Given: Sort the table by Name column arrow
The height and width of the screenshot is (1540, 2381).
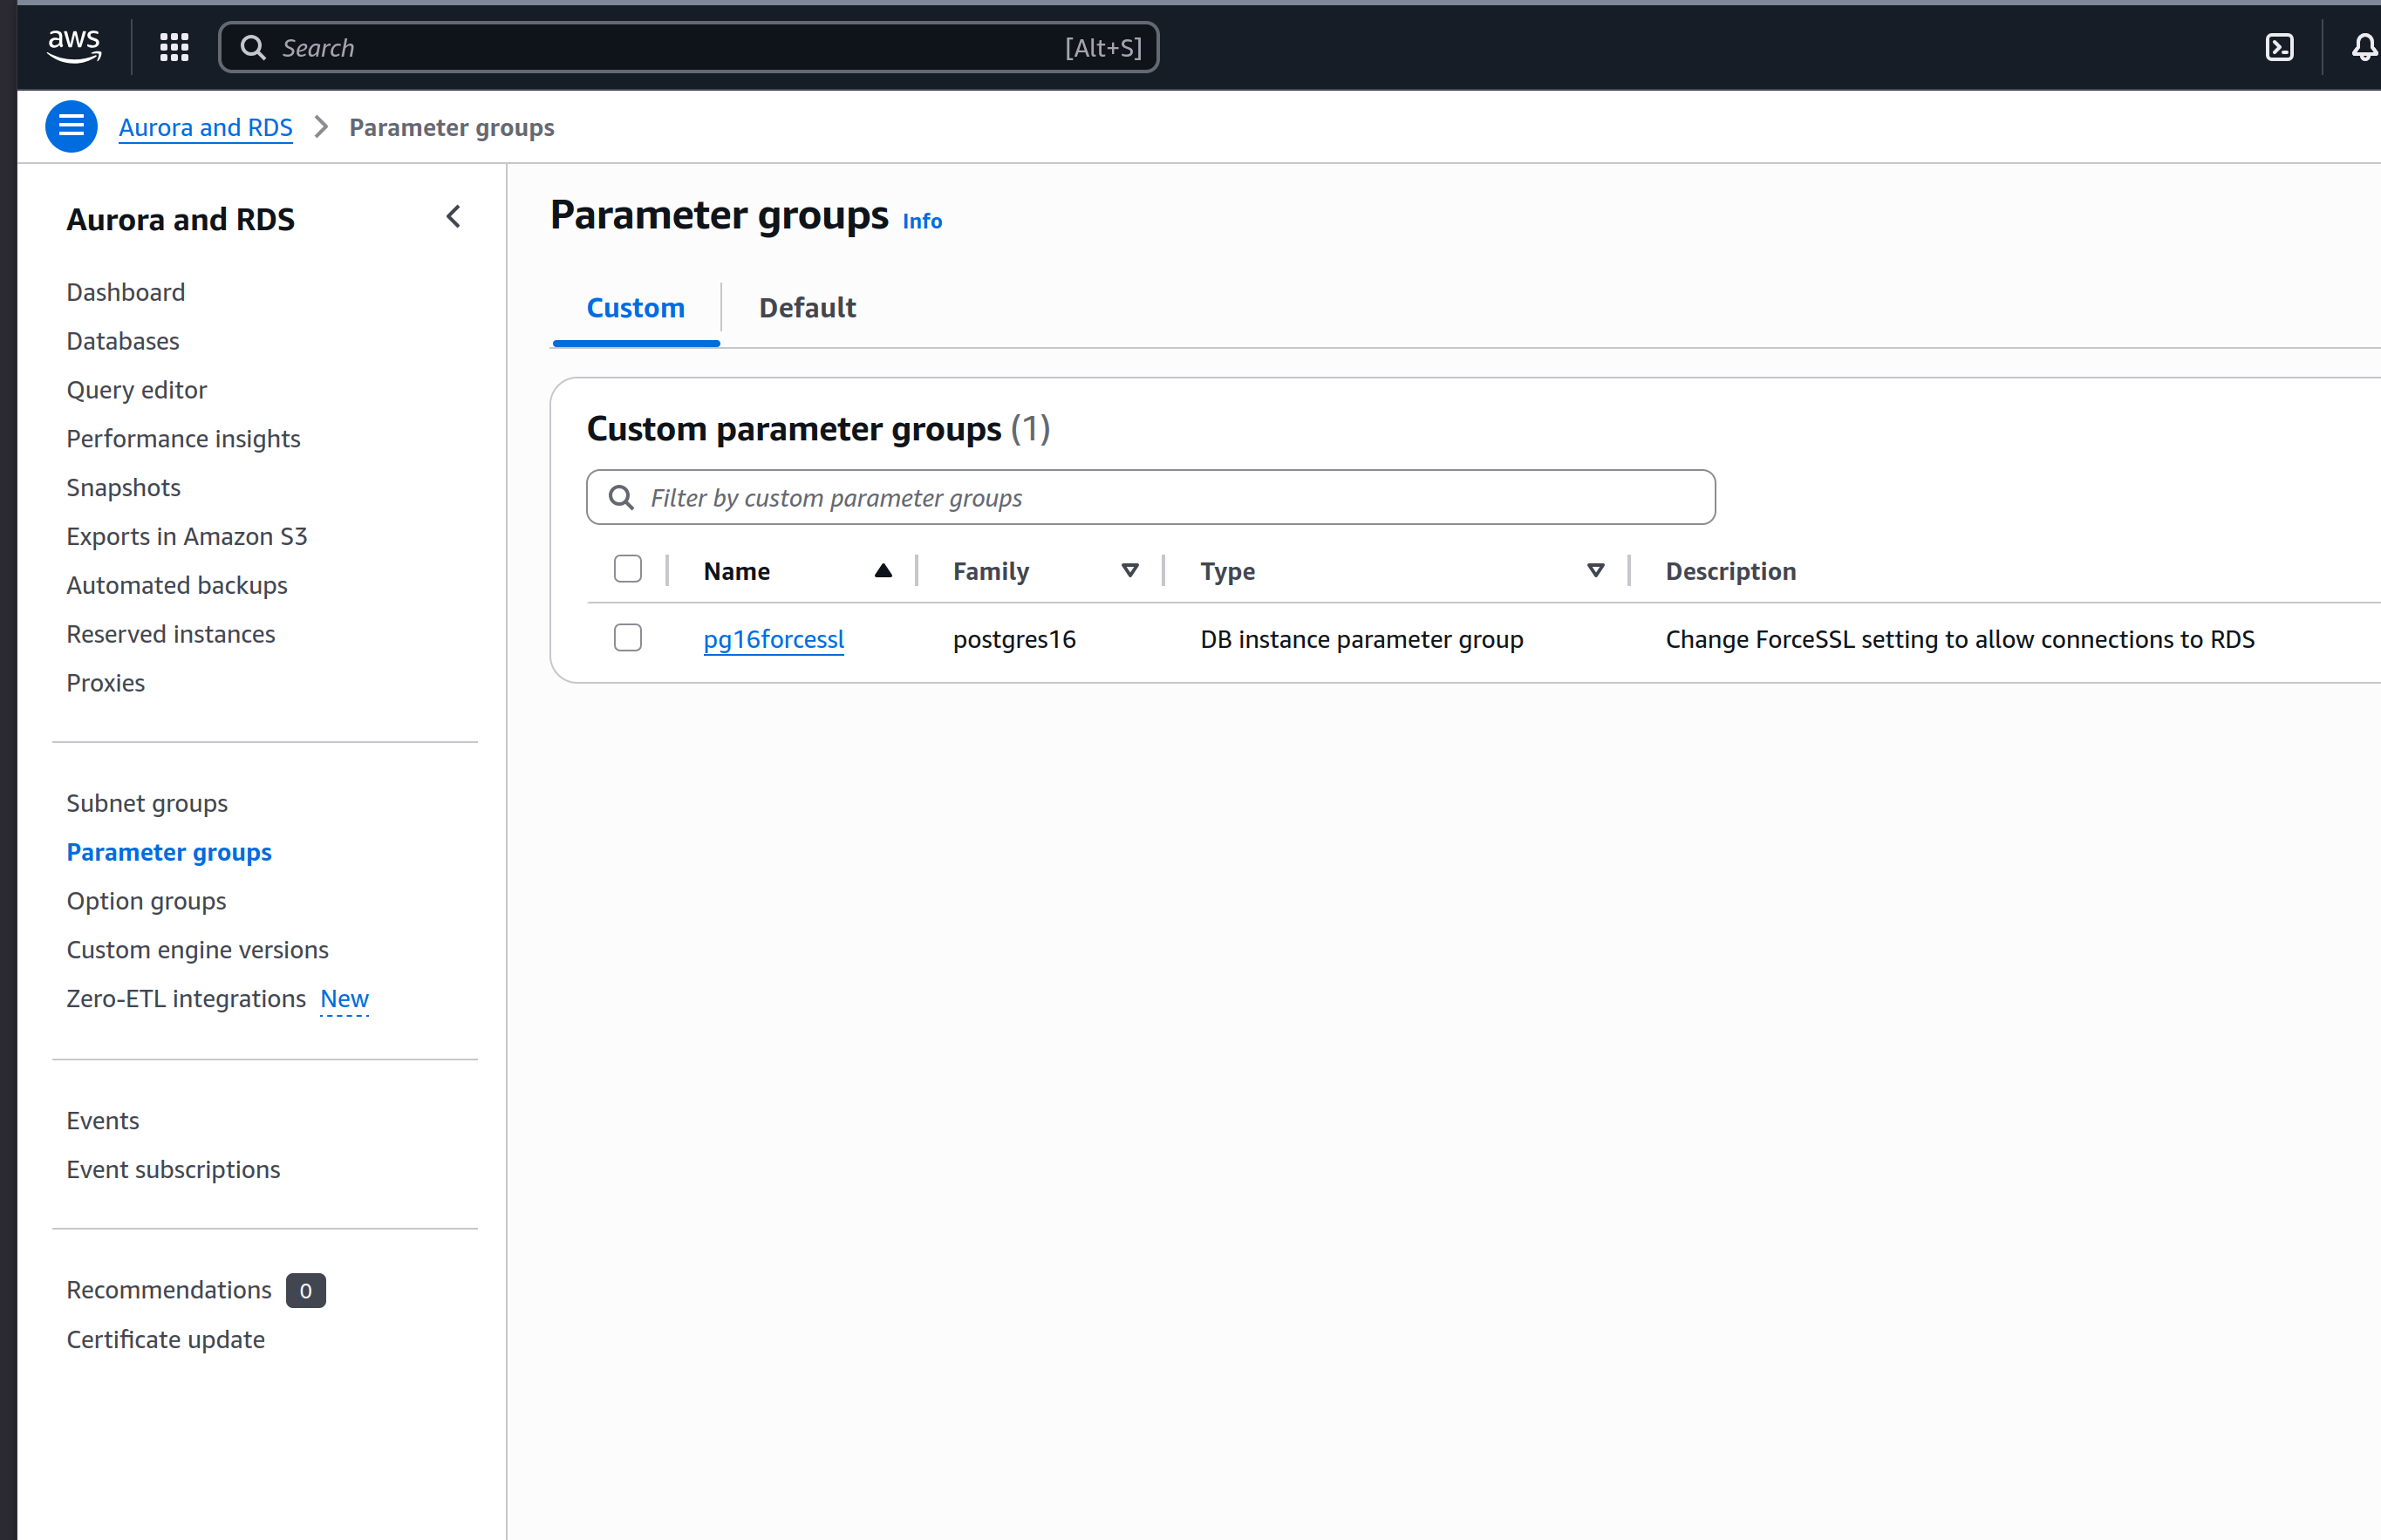Looking at the screenshot, I should (883, 571).
